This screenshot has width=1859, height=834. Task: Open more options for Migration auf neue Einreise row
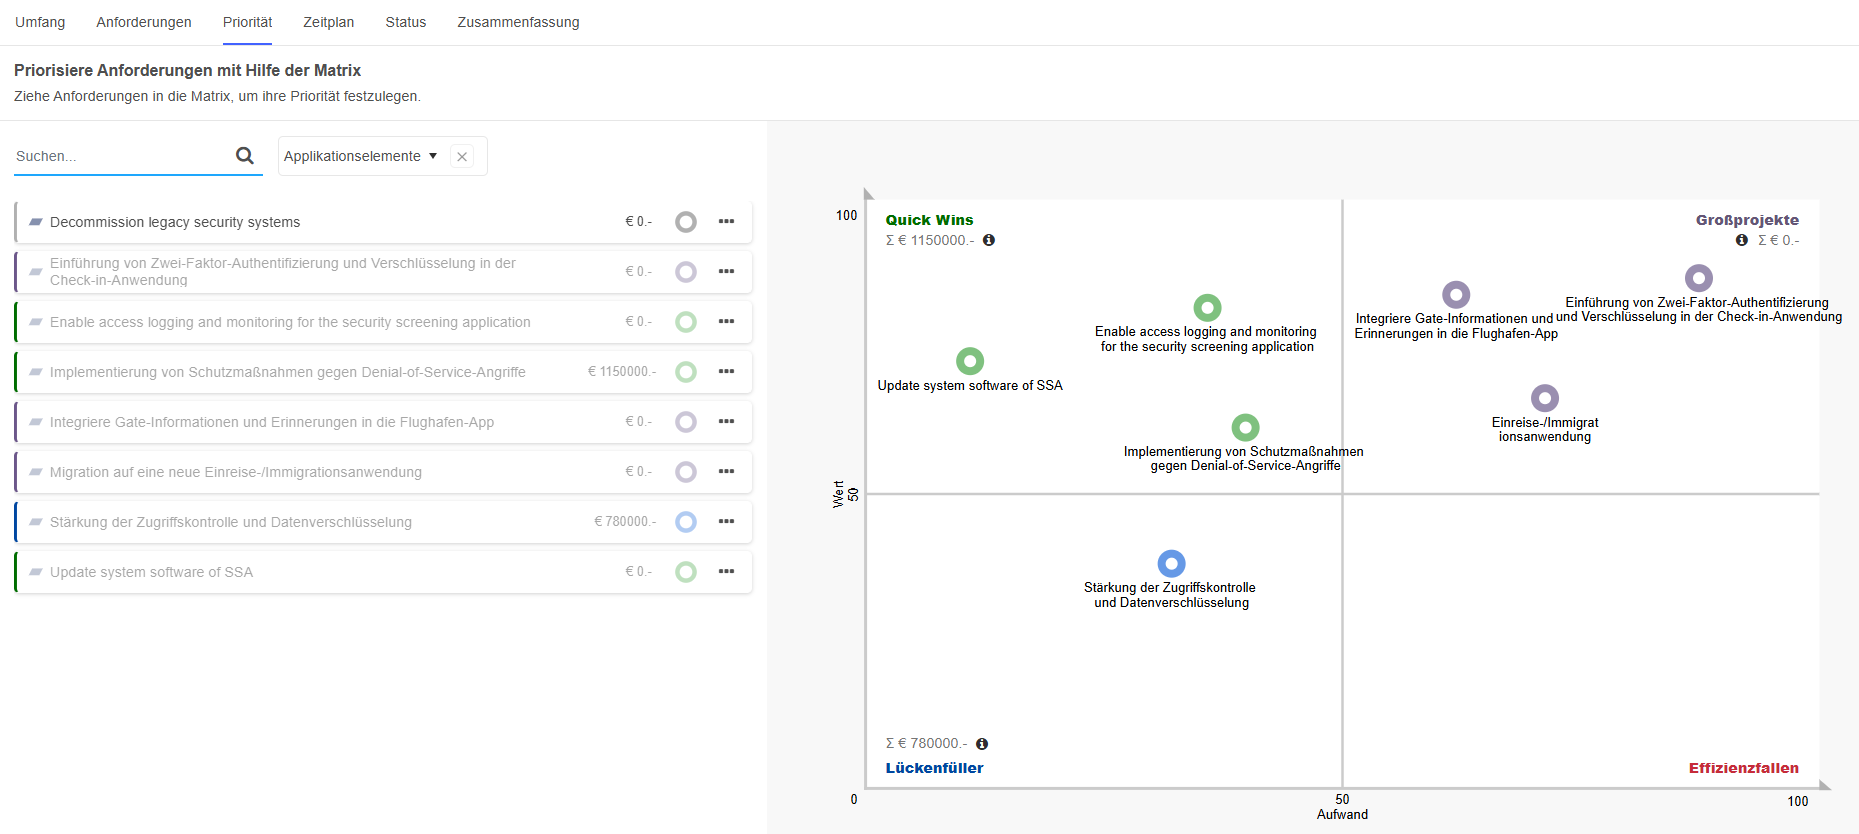(726, 471)
